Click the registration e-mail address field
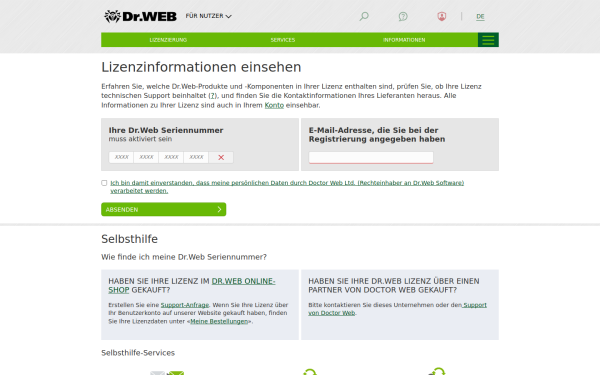 click(371, 158)
